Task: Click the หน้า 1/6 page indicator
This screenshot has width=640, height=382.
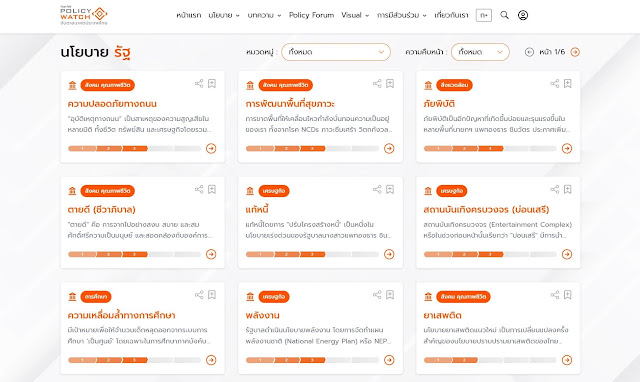Action: point(552,52)
